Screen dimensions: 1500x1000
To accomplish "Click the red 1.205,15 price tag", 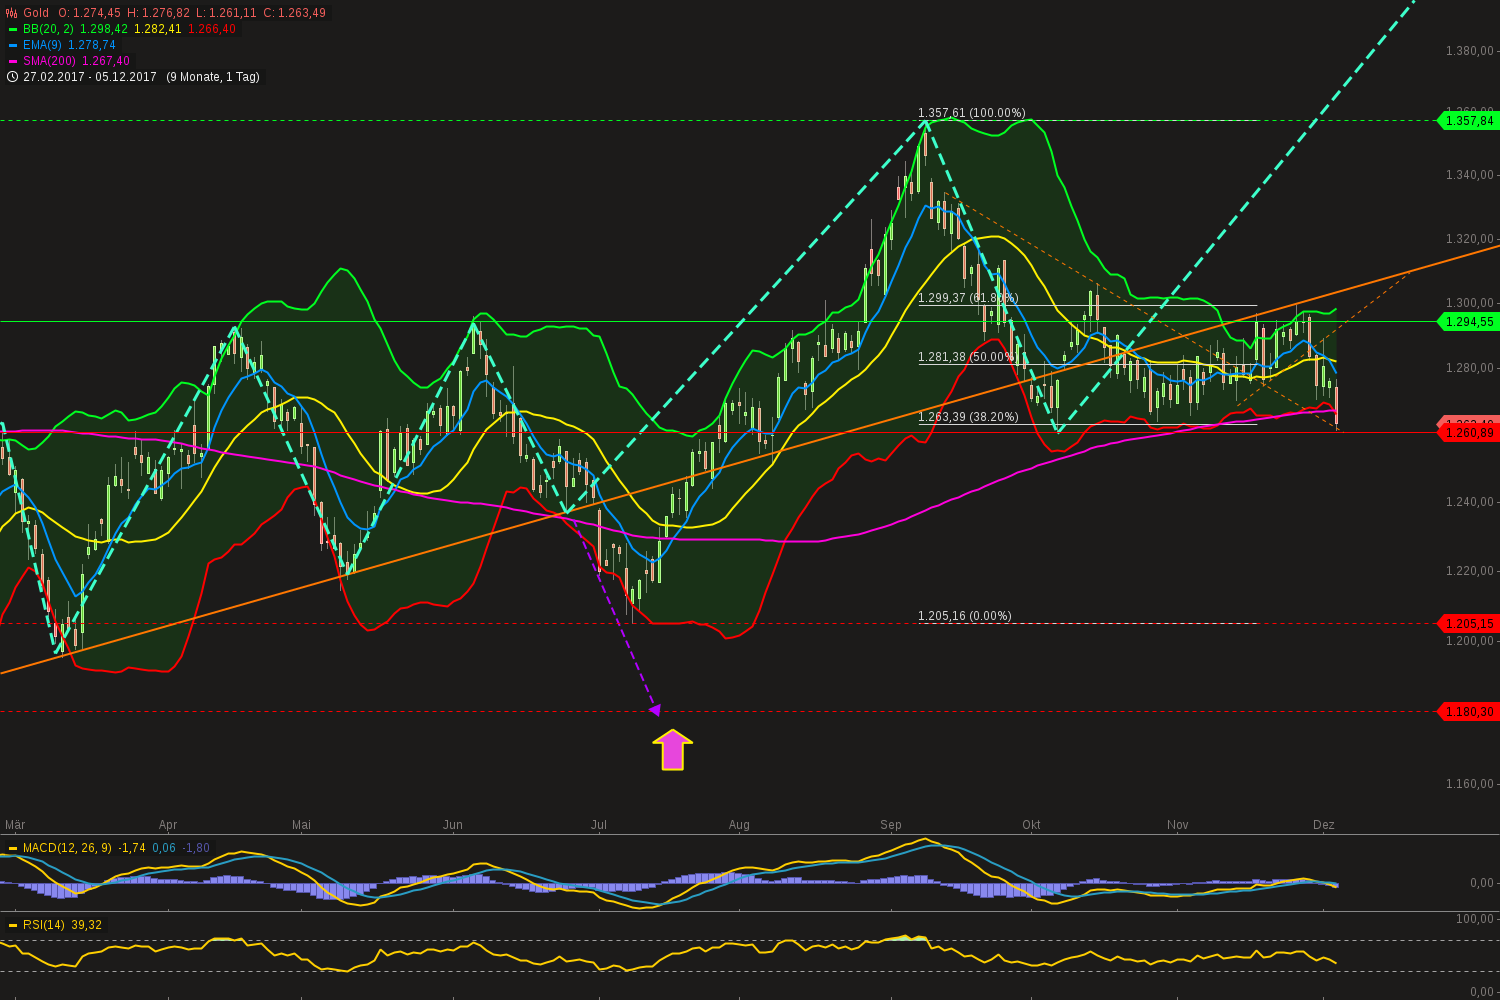I will click(1466, 623).
